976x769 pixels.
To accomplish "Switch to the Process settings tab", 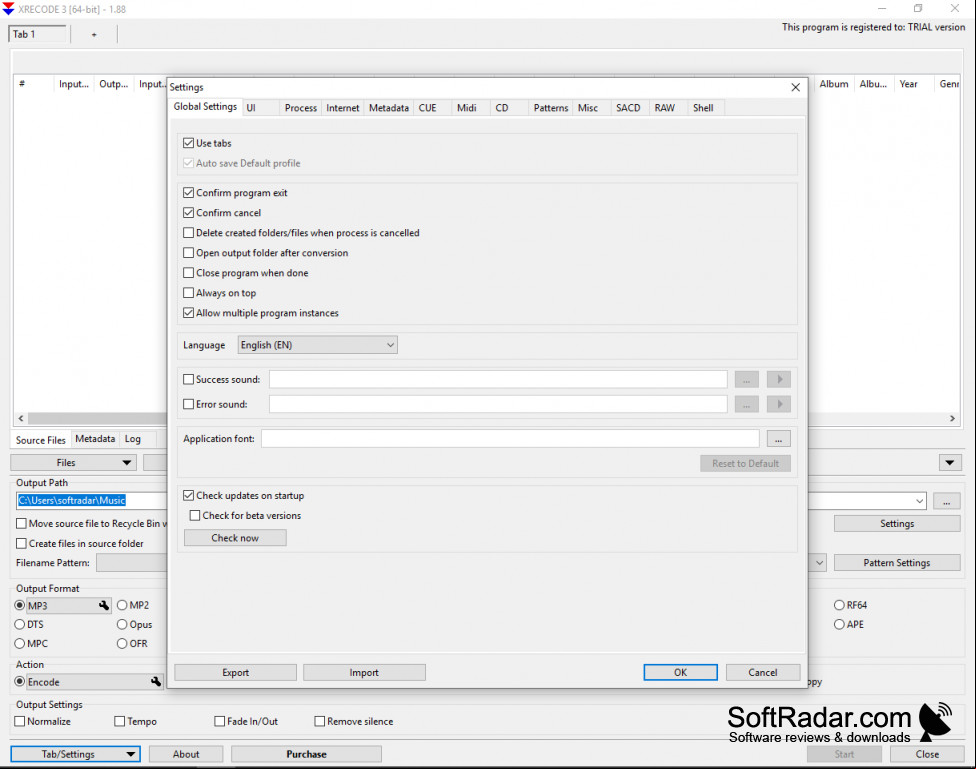I will 301,108.
